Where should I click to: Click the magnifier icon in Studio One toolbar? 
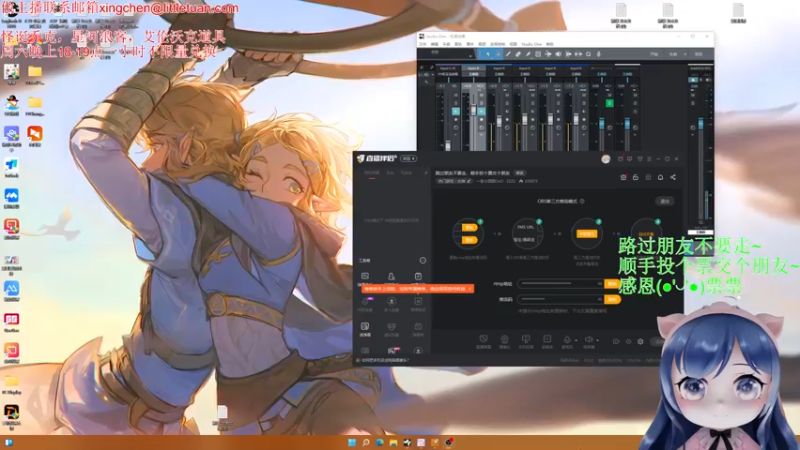pos(588,54)
